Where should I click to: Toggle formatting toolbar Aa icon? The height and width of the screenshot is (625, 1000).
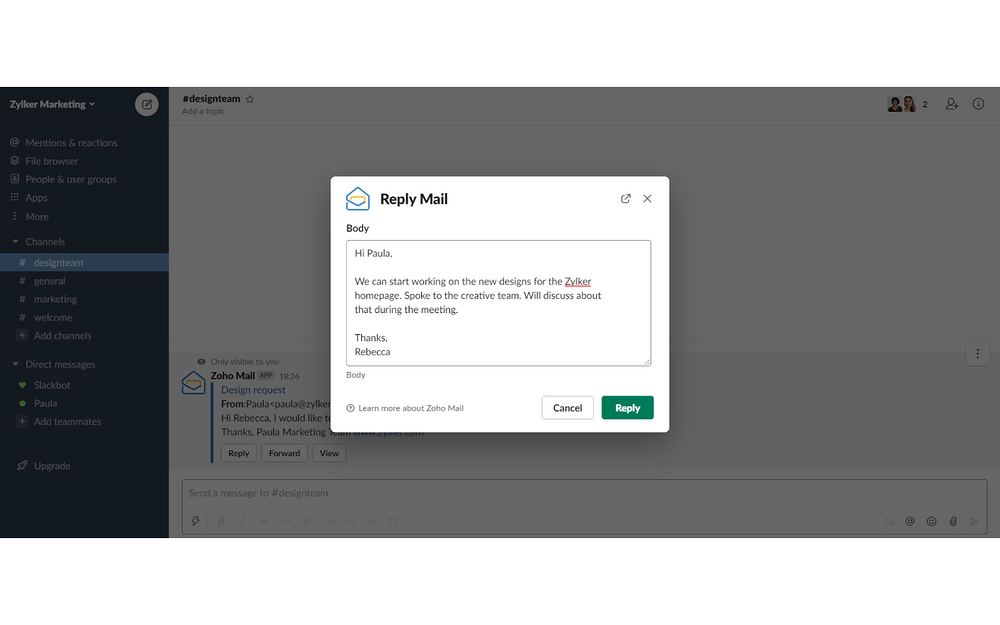(x=889, y=522)
